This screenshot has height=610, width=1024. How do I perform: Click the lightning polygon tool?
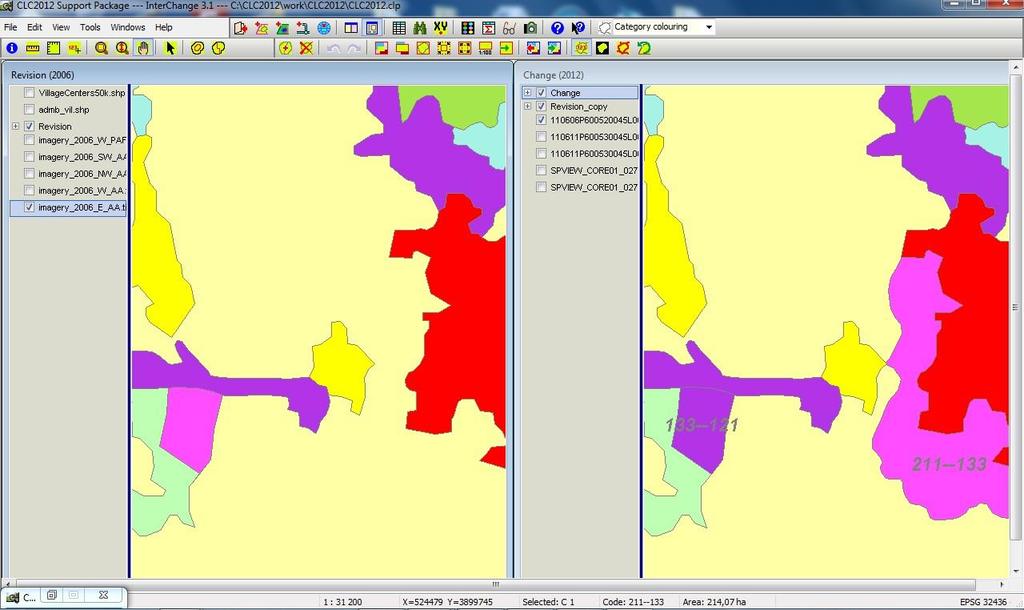coord(285,48)
